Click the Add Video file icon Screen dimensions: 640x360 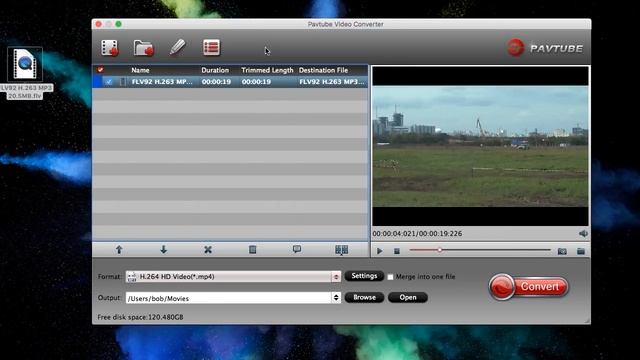[x=110, y=48]
